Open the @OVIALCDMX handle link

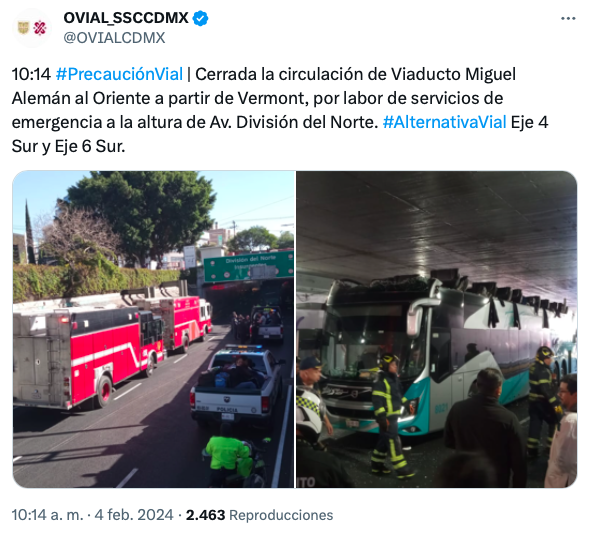pos(114,38)
